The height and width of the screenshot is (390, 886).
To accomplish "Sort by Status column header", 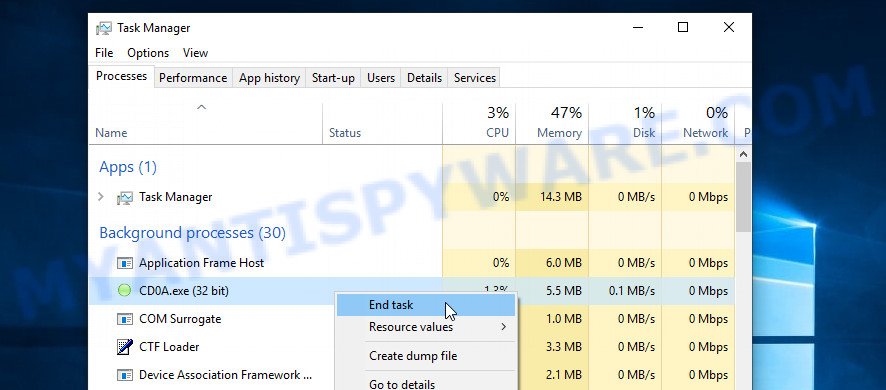I will [x=345, y=133].
